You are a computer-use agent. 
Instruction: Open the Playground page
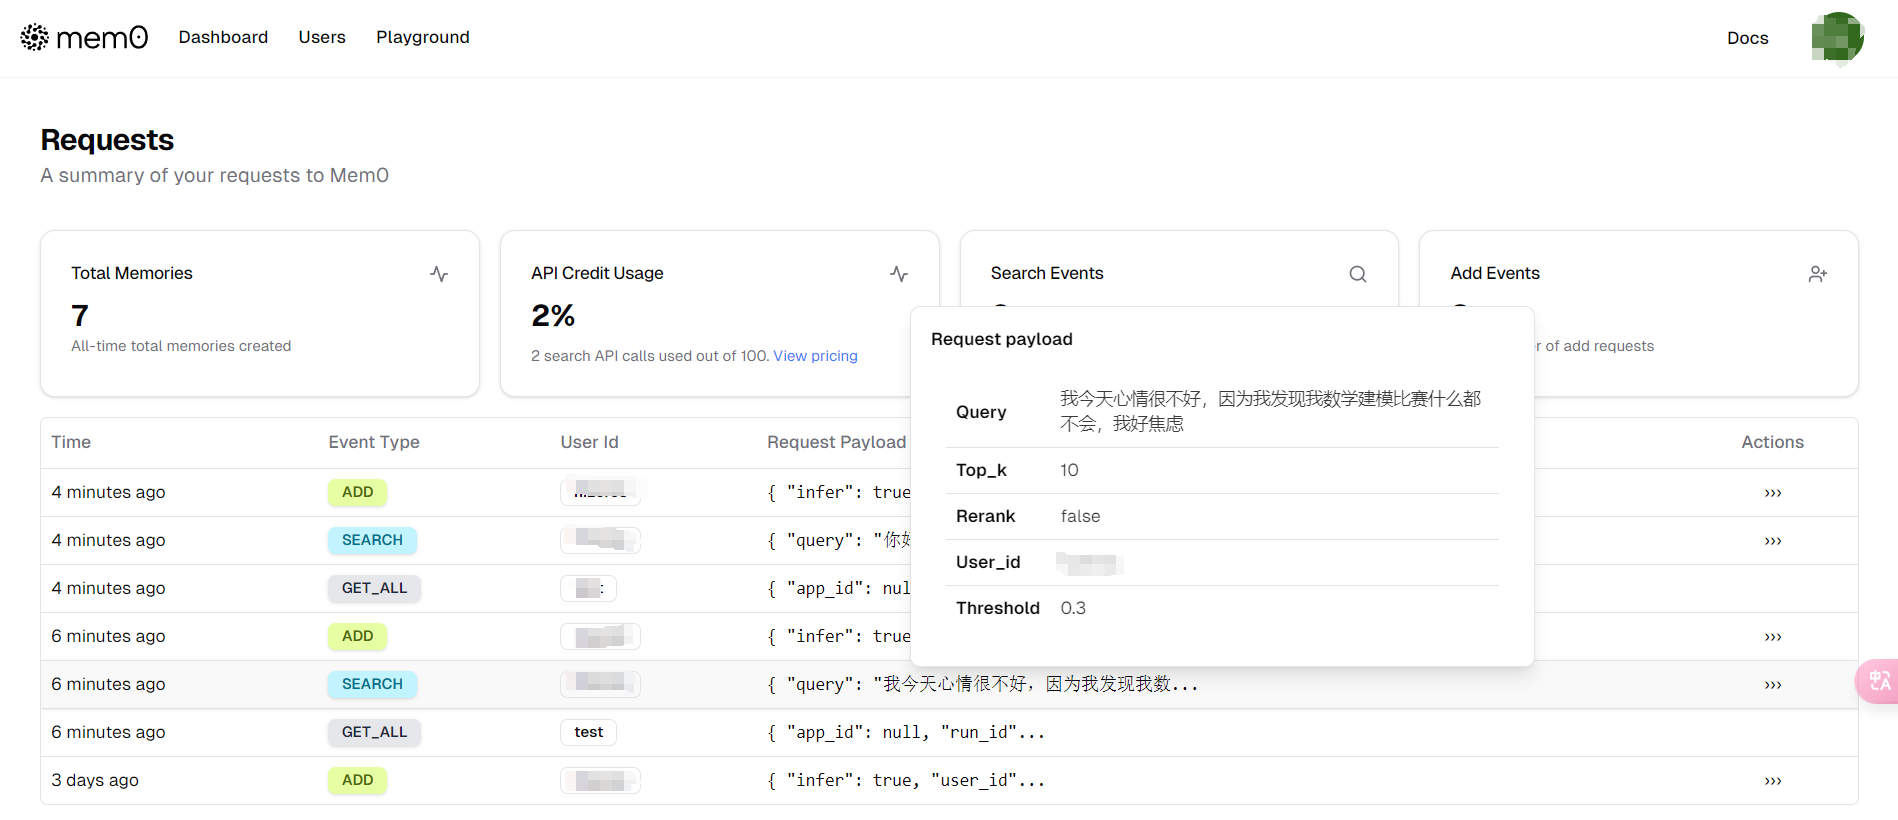[422, 37]
